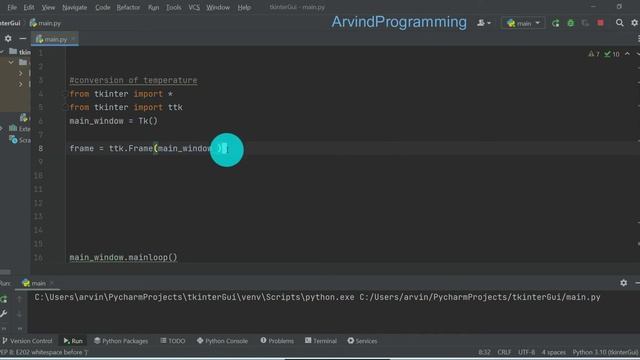
Task: Open the Help menu
Action: (x=244, y=7)
